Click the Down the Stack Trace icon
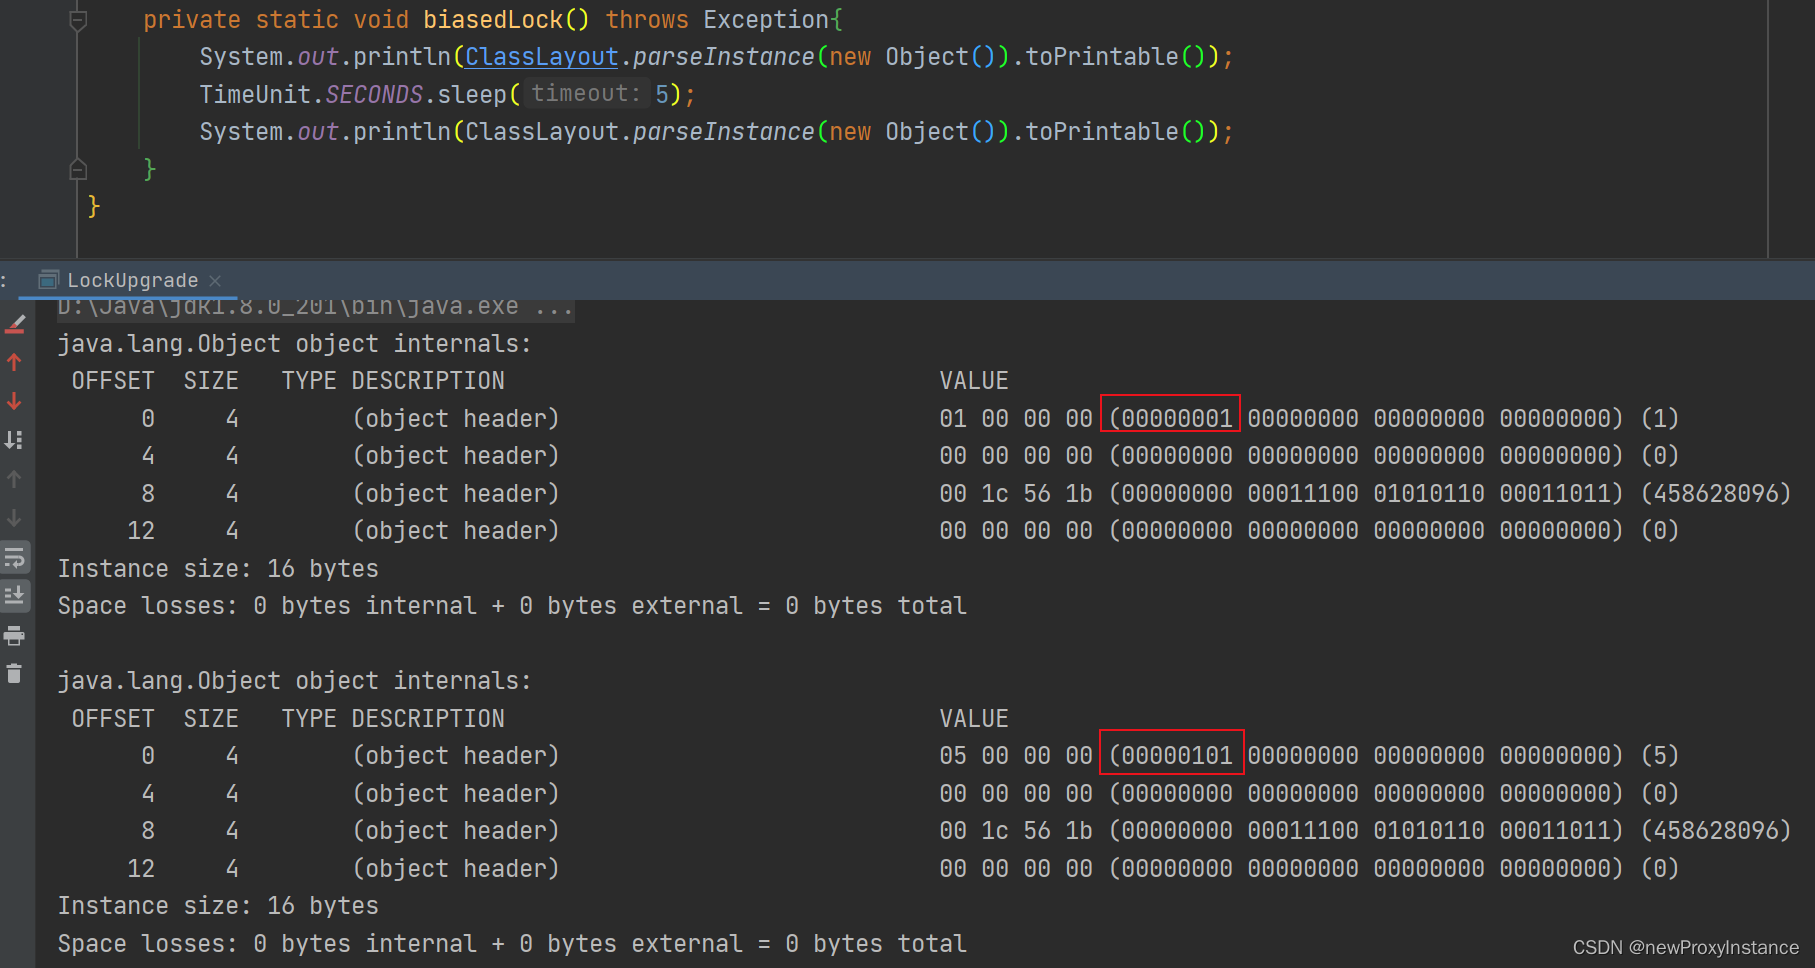This screenshot has height=968, width=1815. [14, 400]
